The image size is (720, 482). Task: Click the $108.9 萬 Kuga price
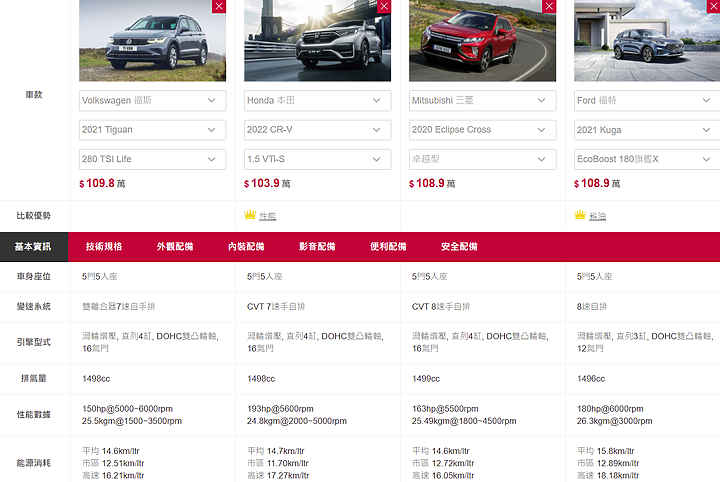pyautogui.click(x=597, y=184)
